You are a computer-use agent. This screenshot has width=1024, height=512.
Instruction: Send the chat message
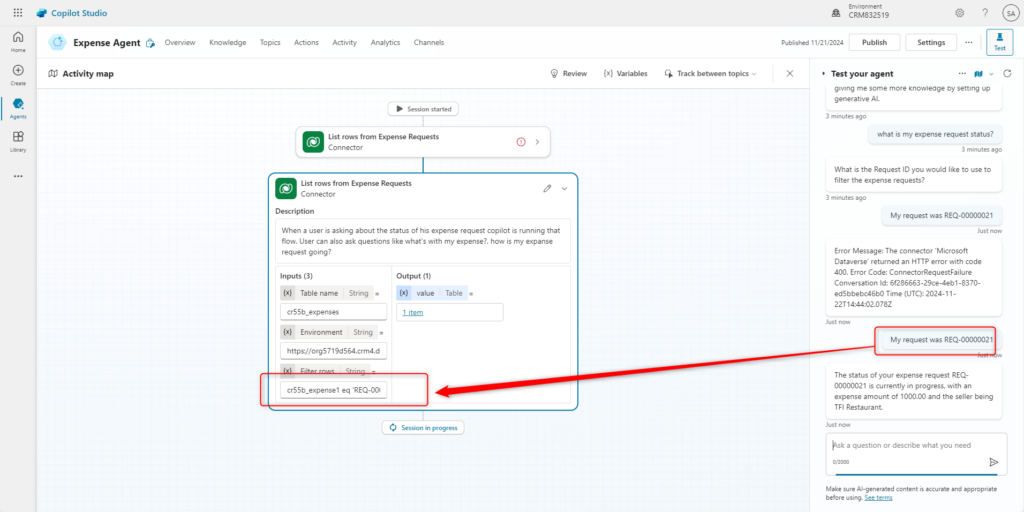tap(993, 462)
